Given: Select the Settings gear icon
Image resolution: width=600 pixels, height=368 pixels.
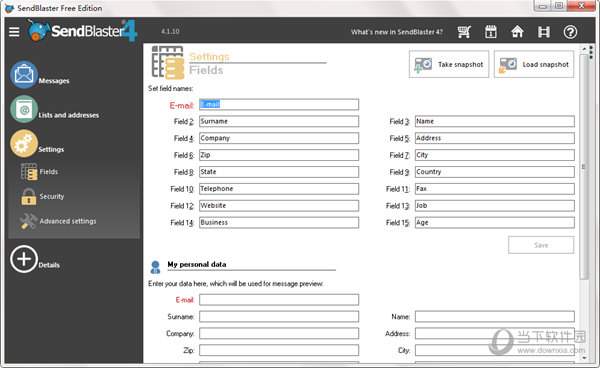Looking at the screenshot, I should point(24,143).
